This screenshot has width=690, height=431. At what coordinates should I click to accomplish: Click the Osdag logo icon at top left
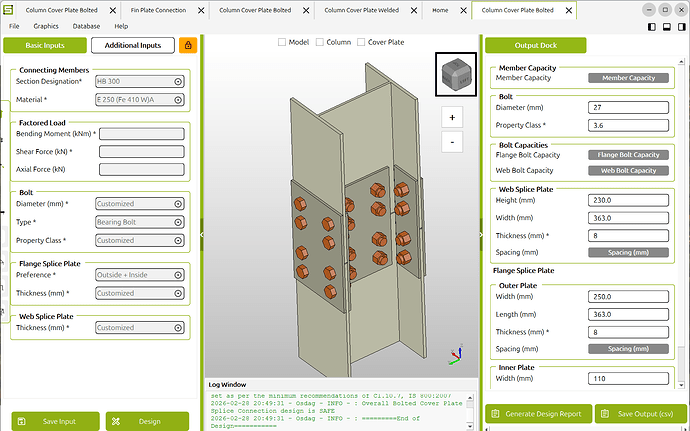[10, 9]
